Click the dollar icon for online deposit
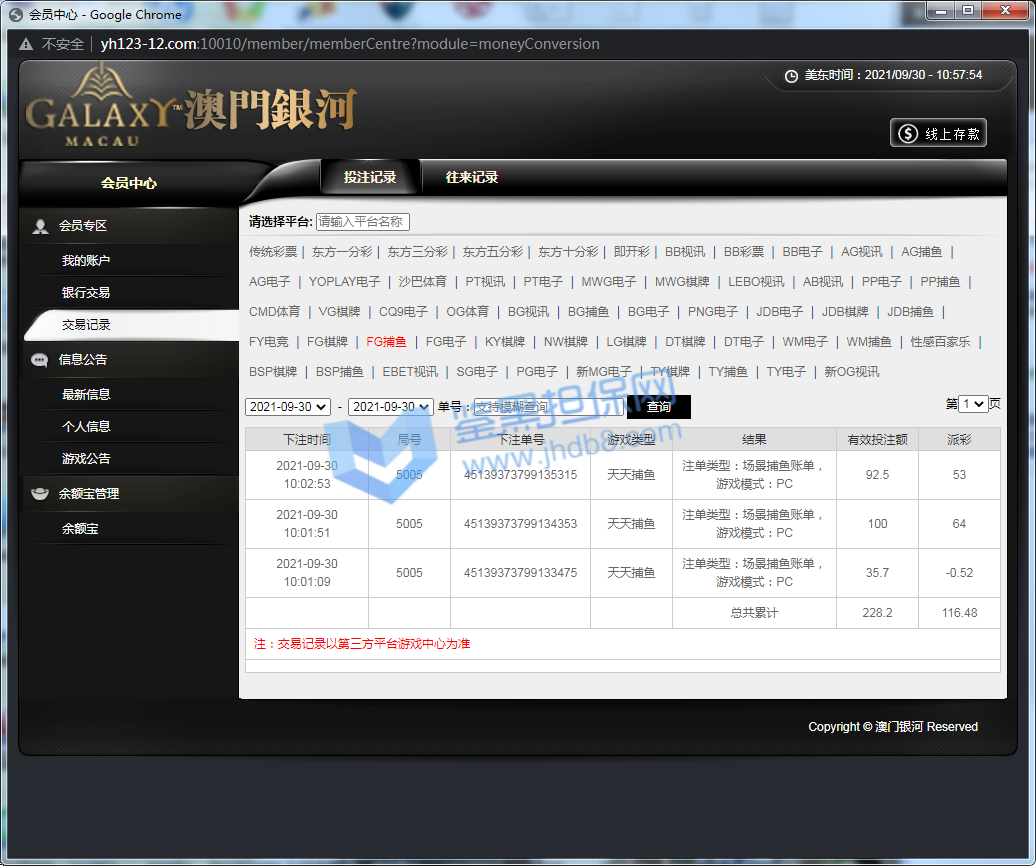This screenshot has width=1036, height=866. click(x=908, y=134)
